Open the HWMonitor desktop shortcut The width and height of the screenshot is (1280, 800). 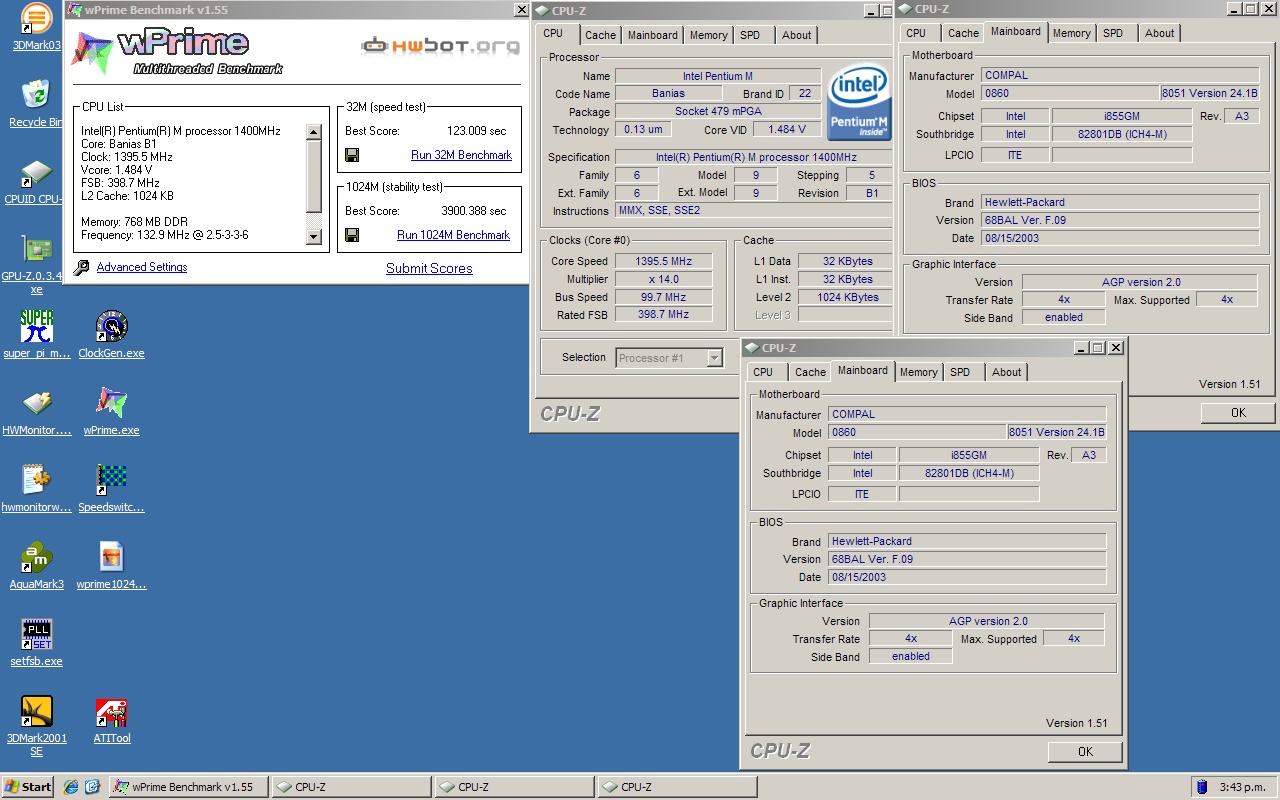(x=37, y=411)
